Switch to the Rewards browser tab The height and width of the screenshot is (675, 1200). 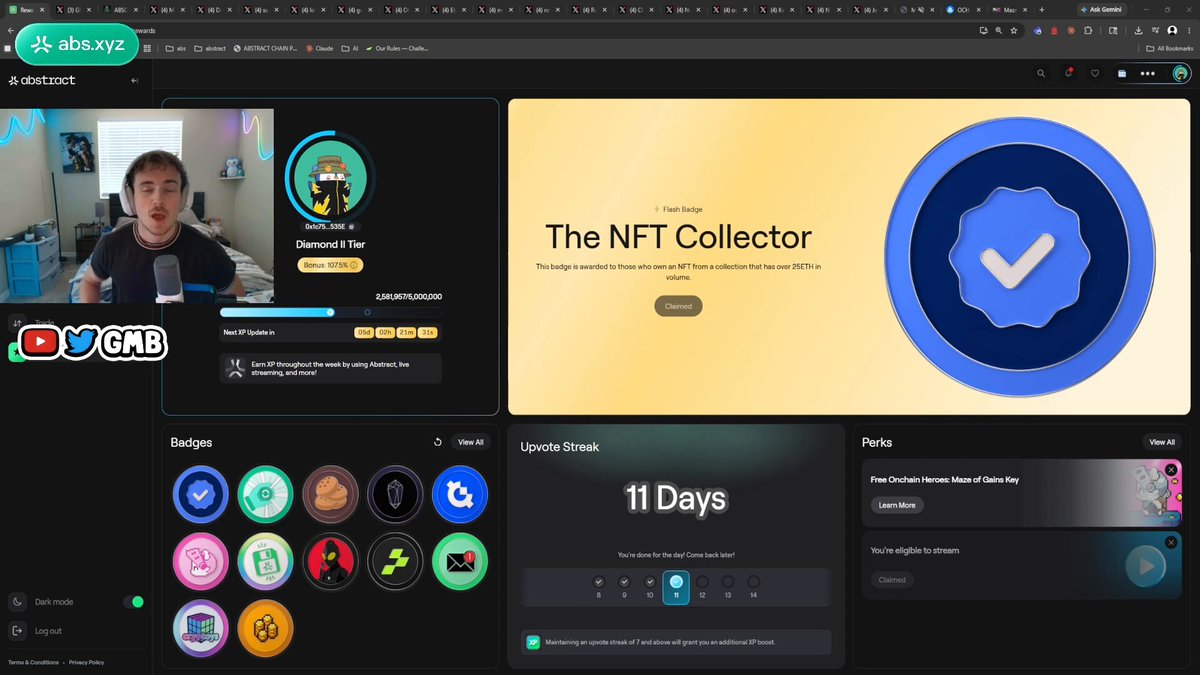(25, 9)
